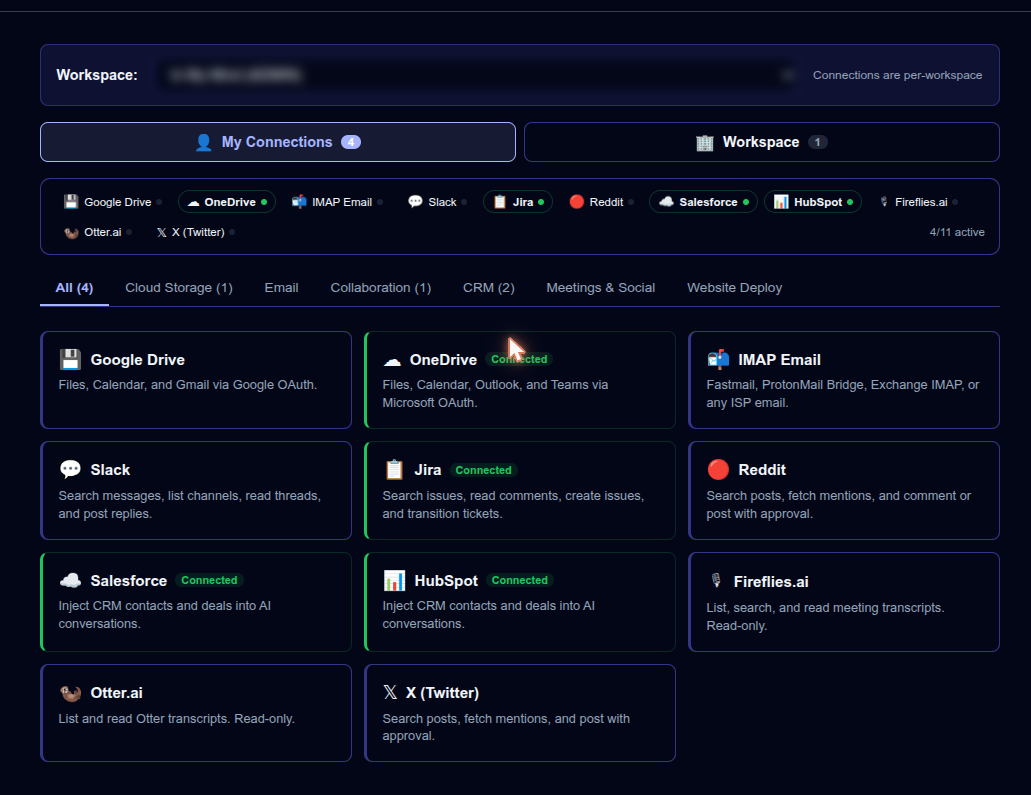1031x795 pixels.
Task: Click the count badge 1 in Workspace tab
Action: click(x=817, y=142)
